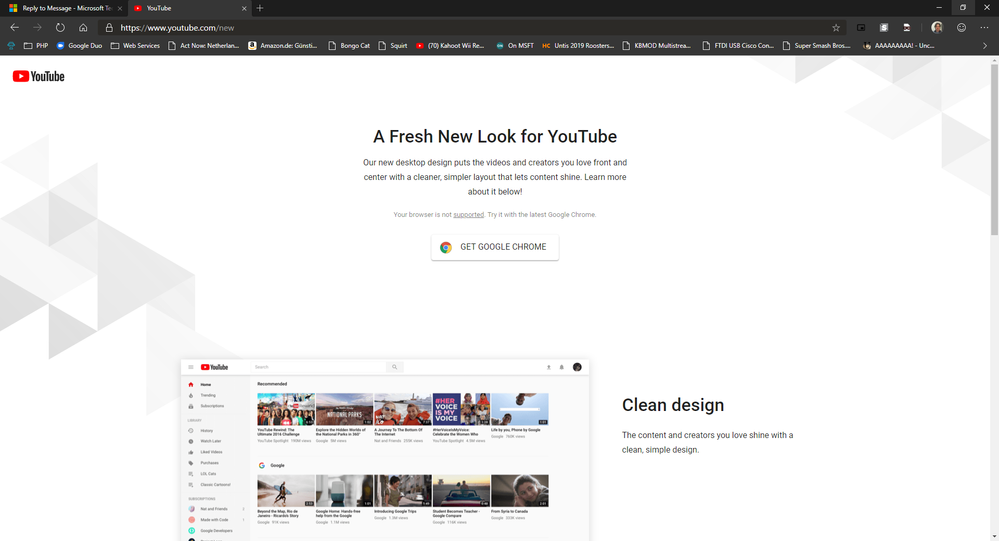Open the Bongo Cat bookmark
999x541 pixels.
(x=349, y=45)
